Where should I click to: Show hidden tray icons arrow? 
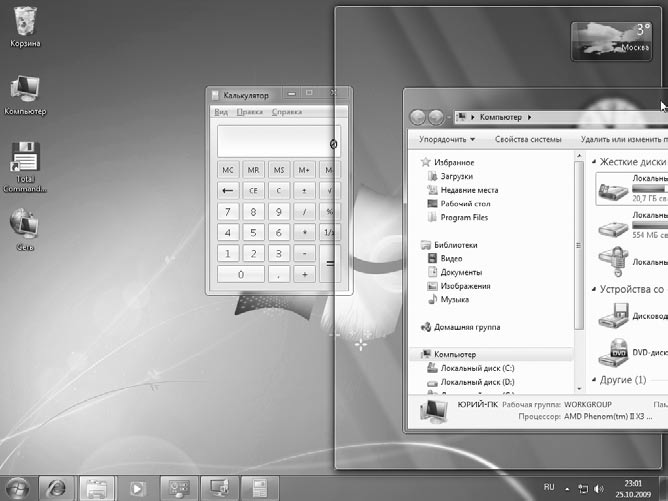point(567,489)
